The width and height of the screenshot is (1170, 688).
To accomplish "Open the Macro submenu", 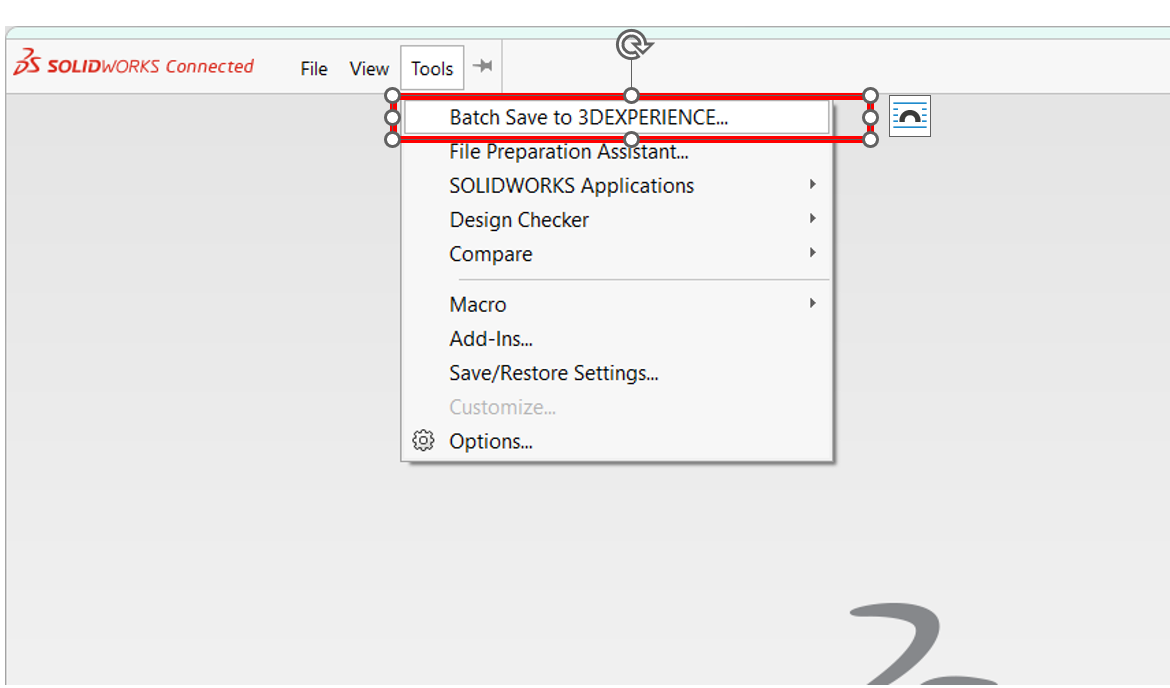I will [478, 305].
